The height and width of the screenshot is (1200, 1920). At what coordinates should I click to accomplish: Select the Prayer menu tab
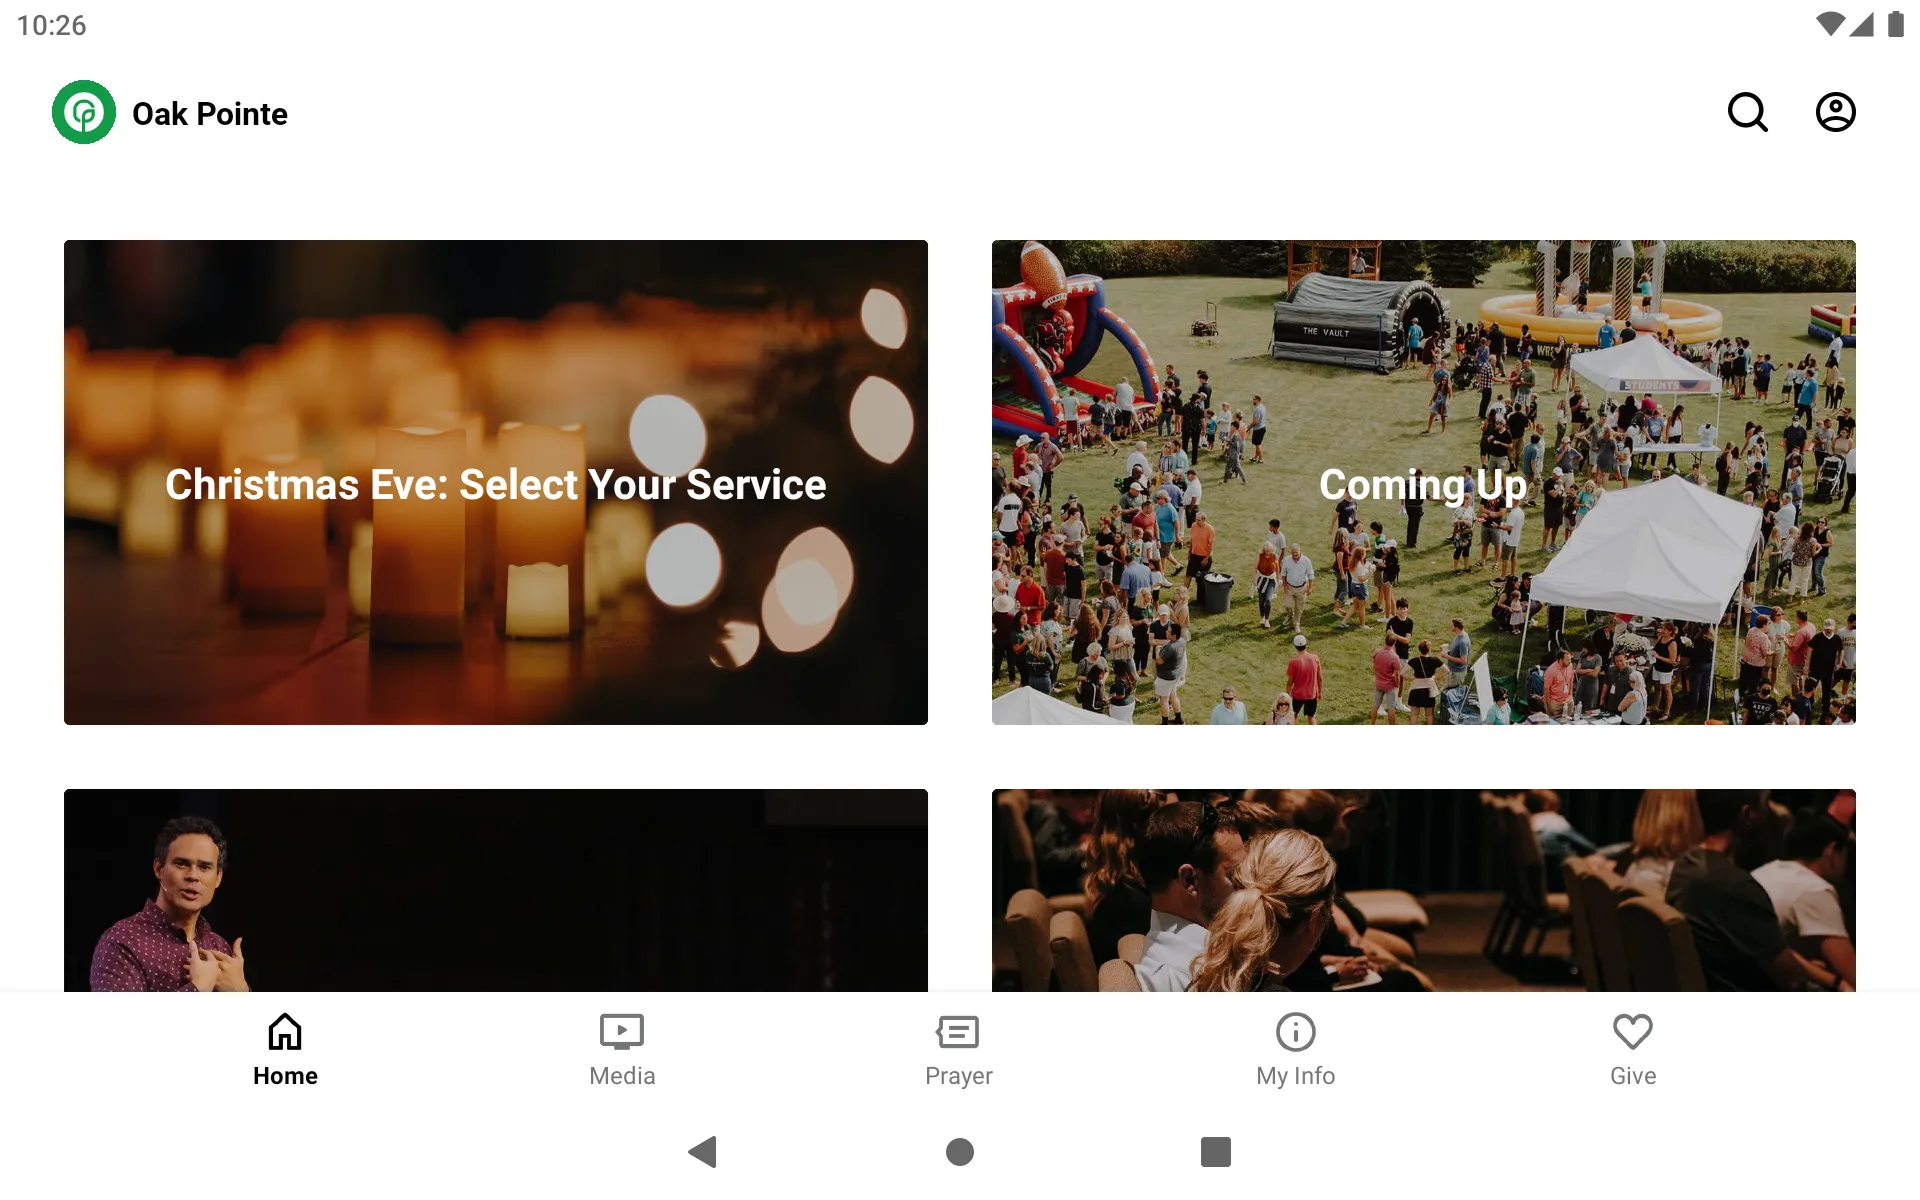(959, 1048)
